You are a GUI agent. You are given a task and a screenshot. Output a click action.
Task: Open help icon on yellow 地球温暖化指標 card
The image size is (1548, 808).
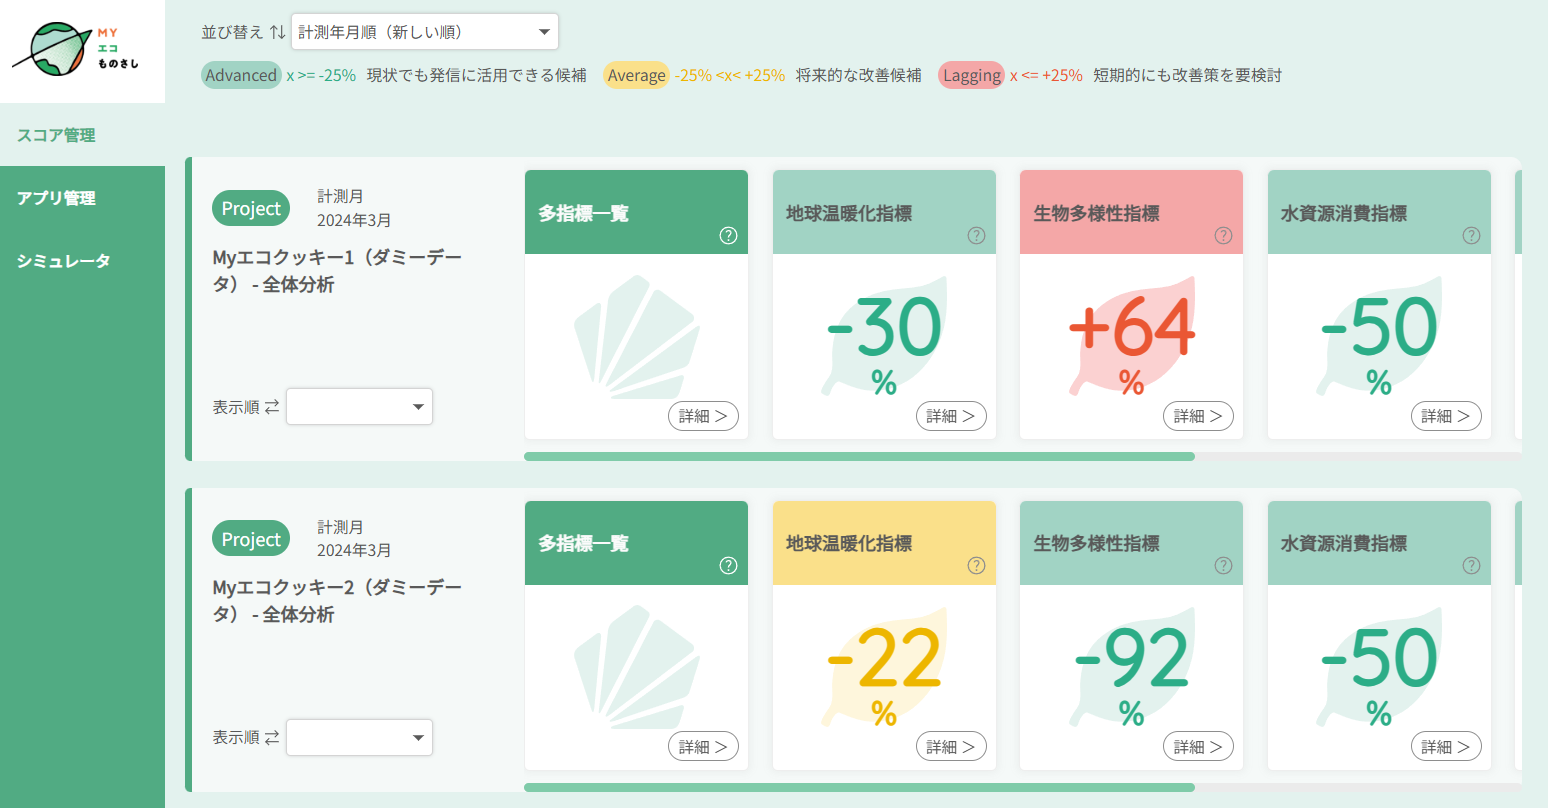point(976,566)
